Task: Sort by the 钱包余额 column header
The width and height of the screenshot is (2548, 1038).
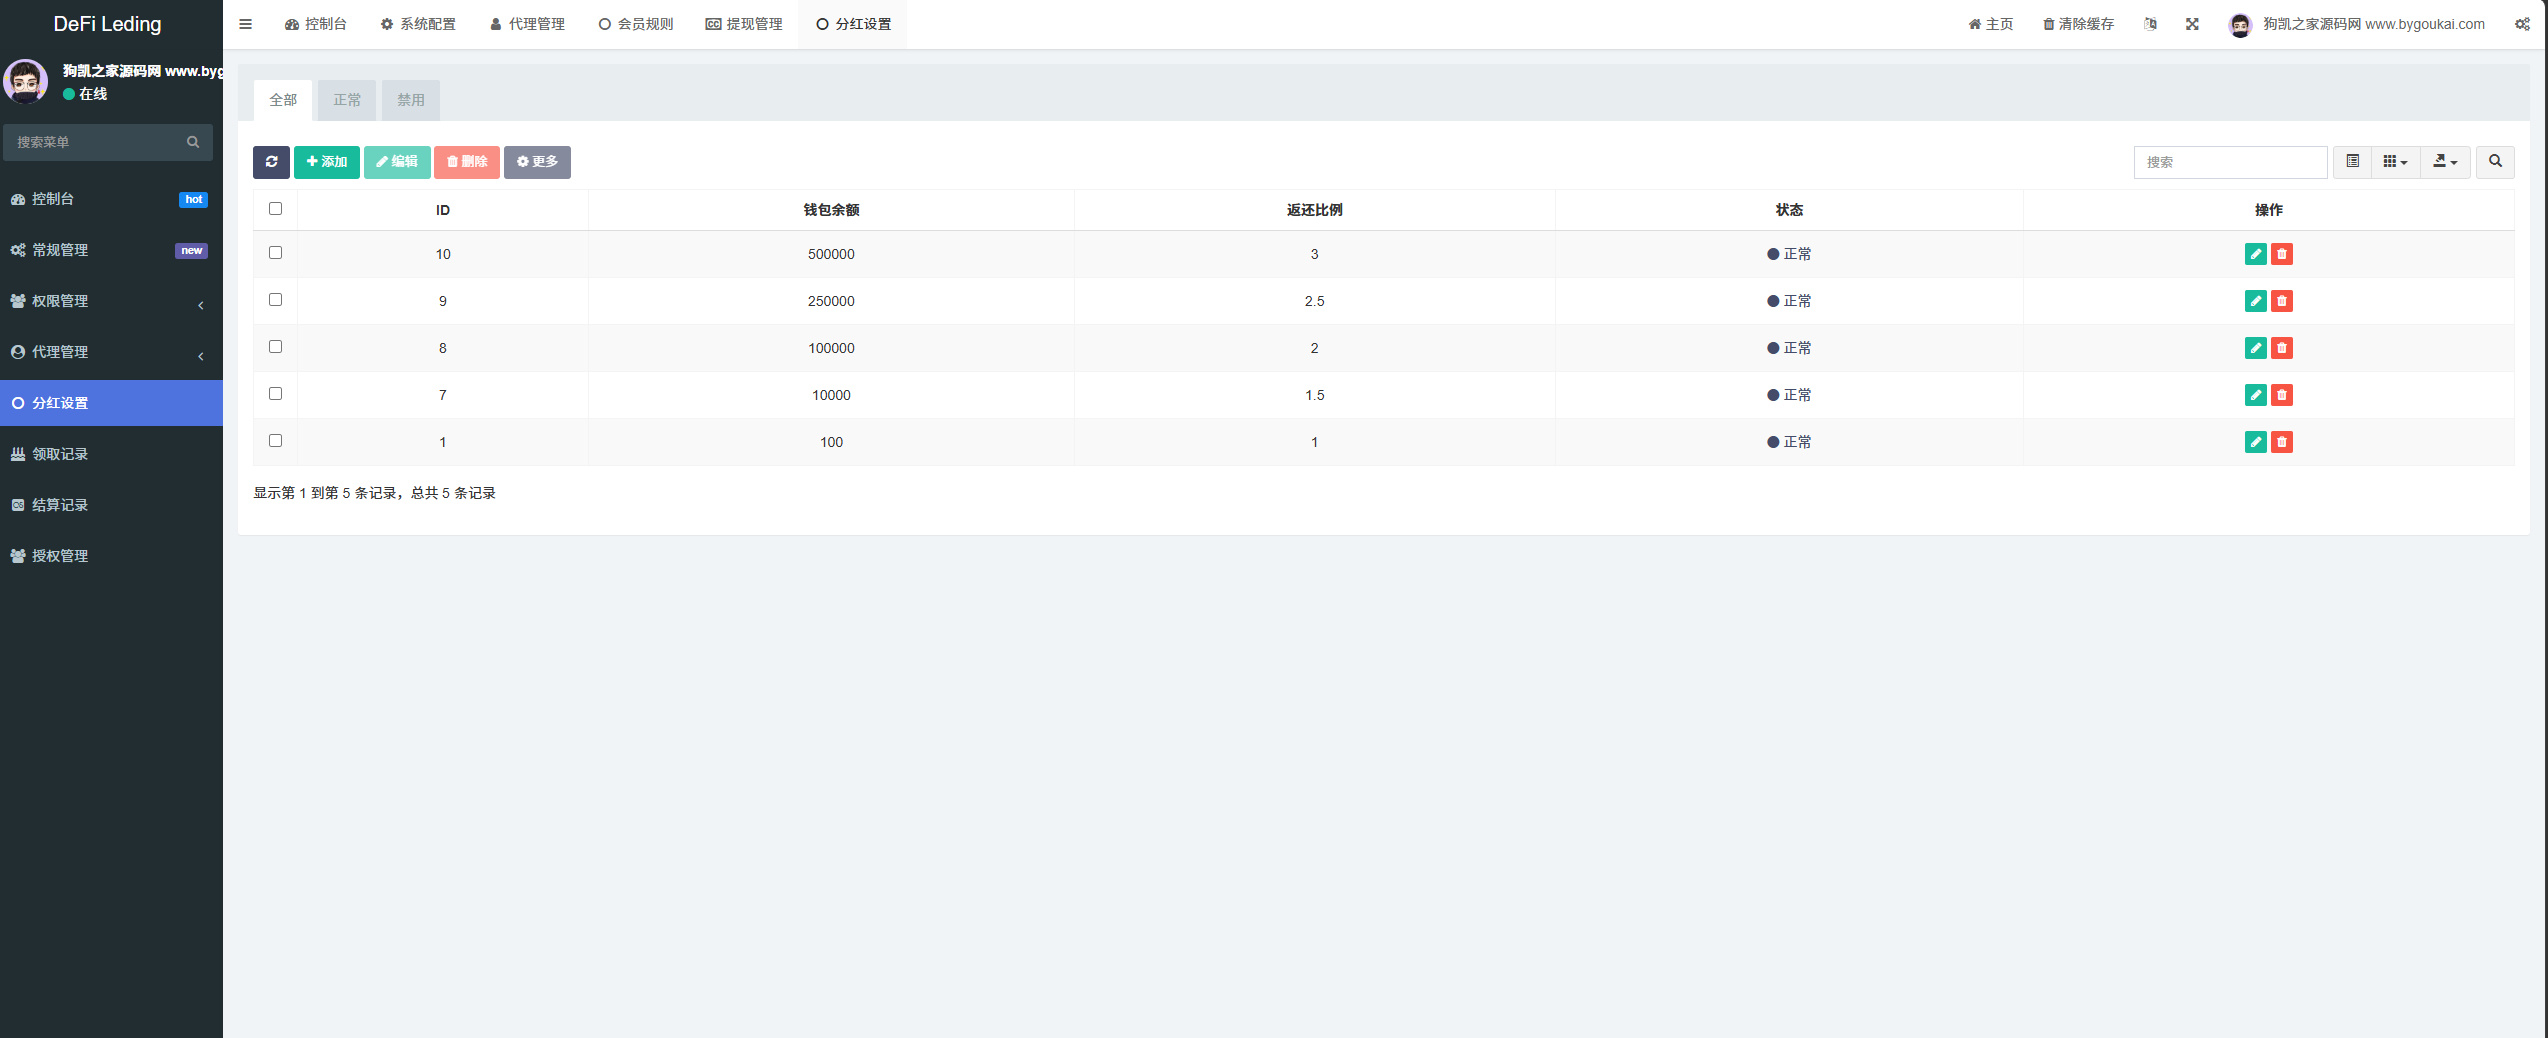Action: pos(831,210)
